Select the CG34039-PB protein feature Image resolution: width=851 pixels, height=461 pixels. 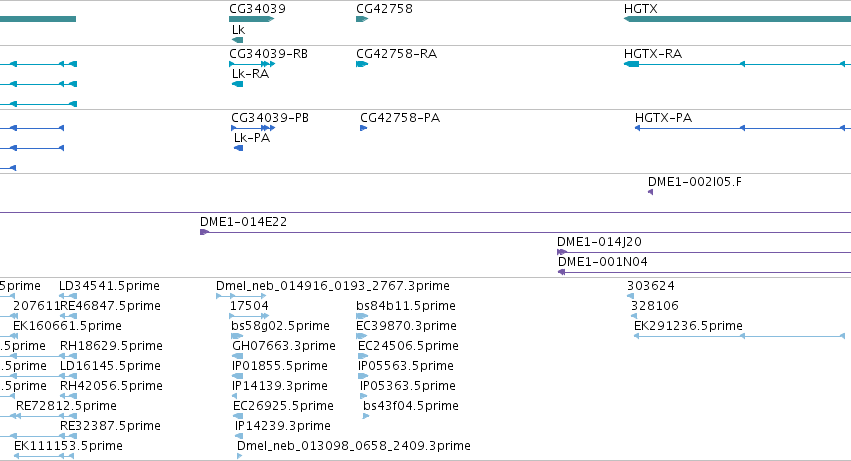pyautogui.click(x=253, y=128)
